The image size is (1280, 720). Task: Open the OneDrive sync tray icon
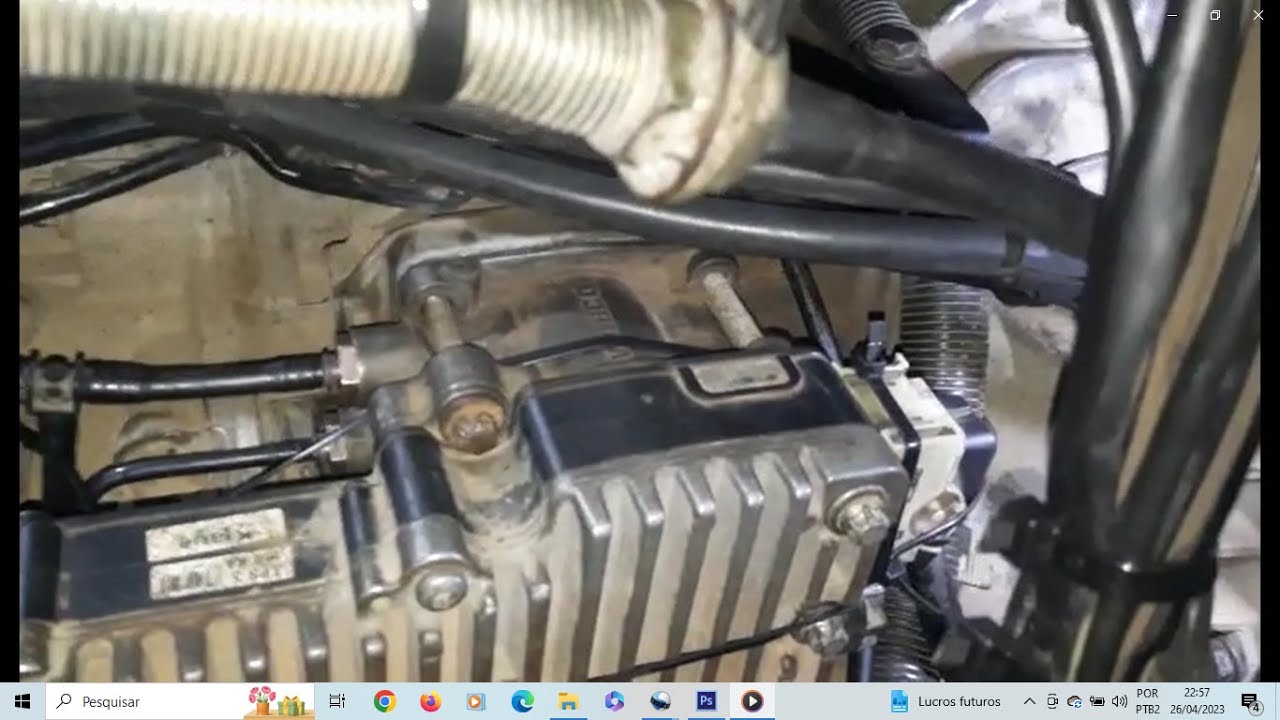tap(1075, 701)
